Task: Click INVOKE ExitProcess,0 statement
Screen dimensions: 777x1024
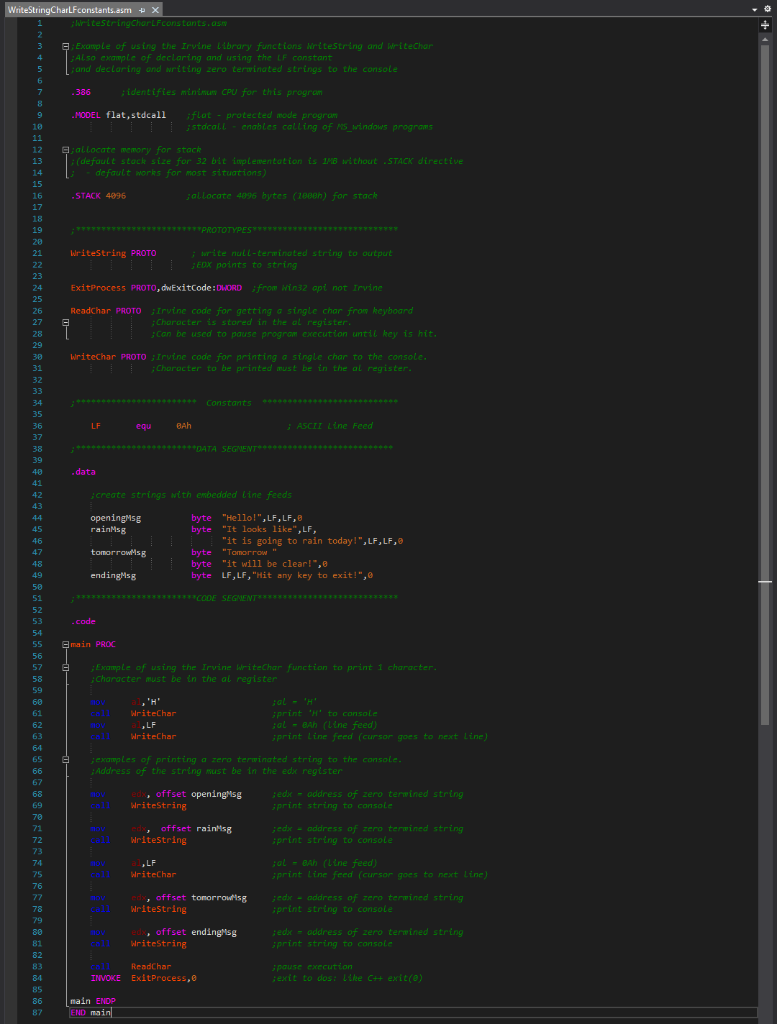Action: pyautogui.click(x=144, y=978)
